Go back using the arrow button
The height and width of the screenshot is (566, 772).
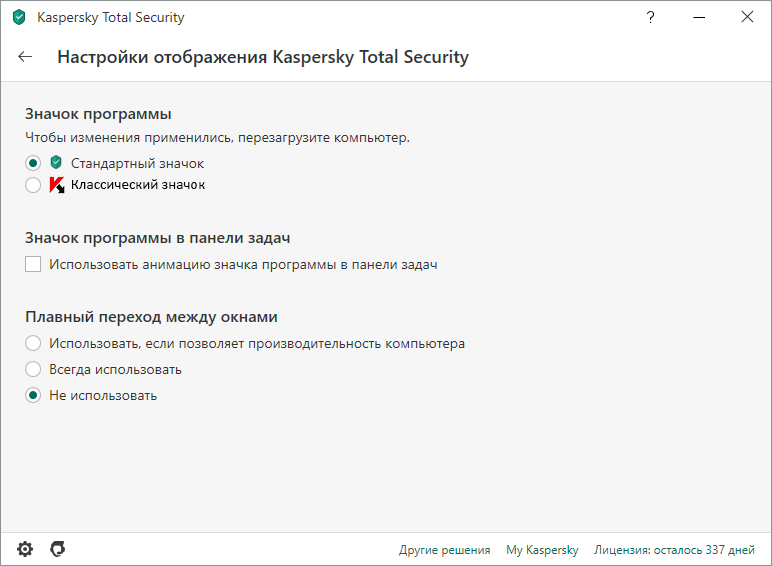tap(25, 57)
